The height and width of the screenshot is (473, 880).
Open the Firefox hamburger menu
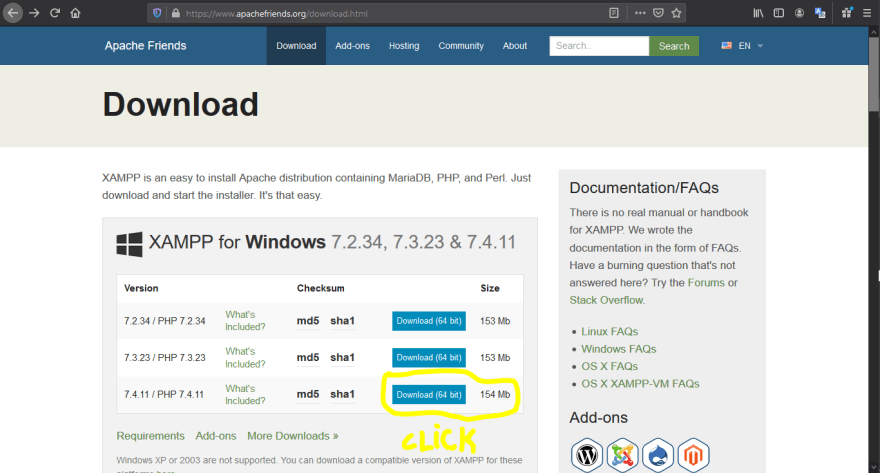(x=867, y=13)
